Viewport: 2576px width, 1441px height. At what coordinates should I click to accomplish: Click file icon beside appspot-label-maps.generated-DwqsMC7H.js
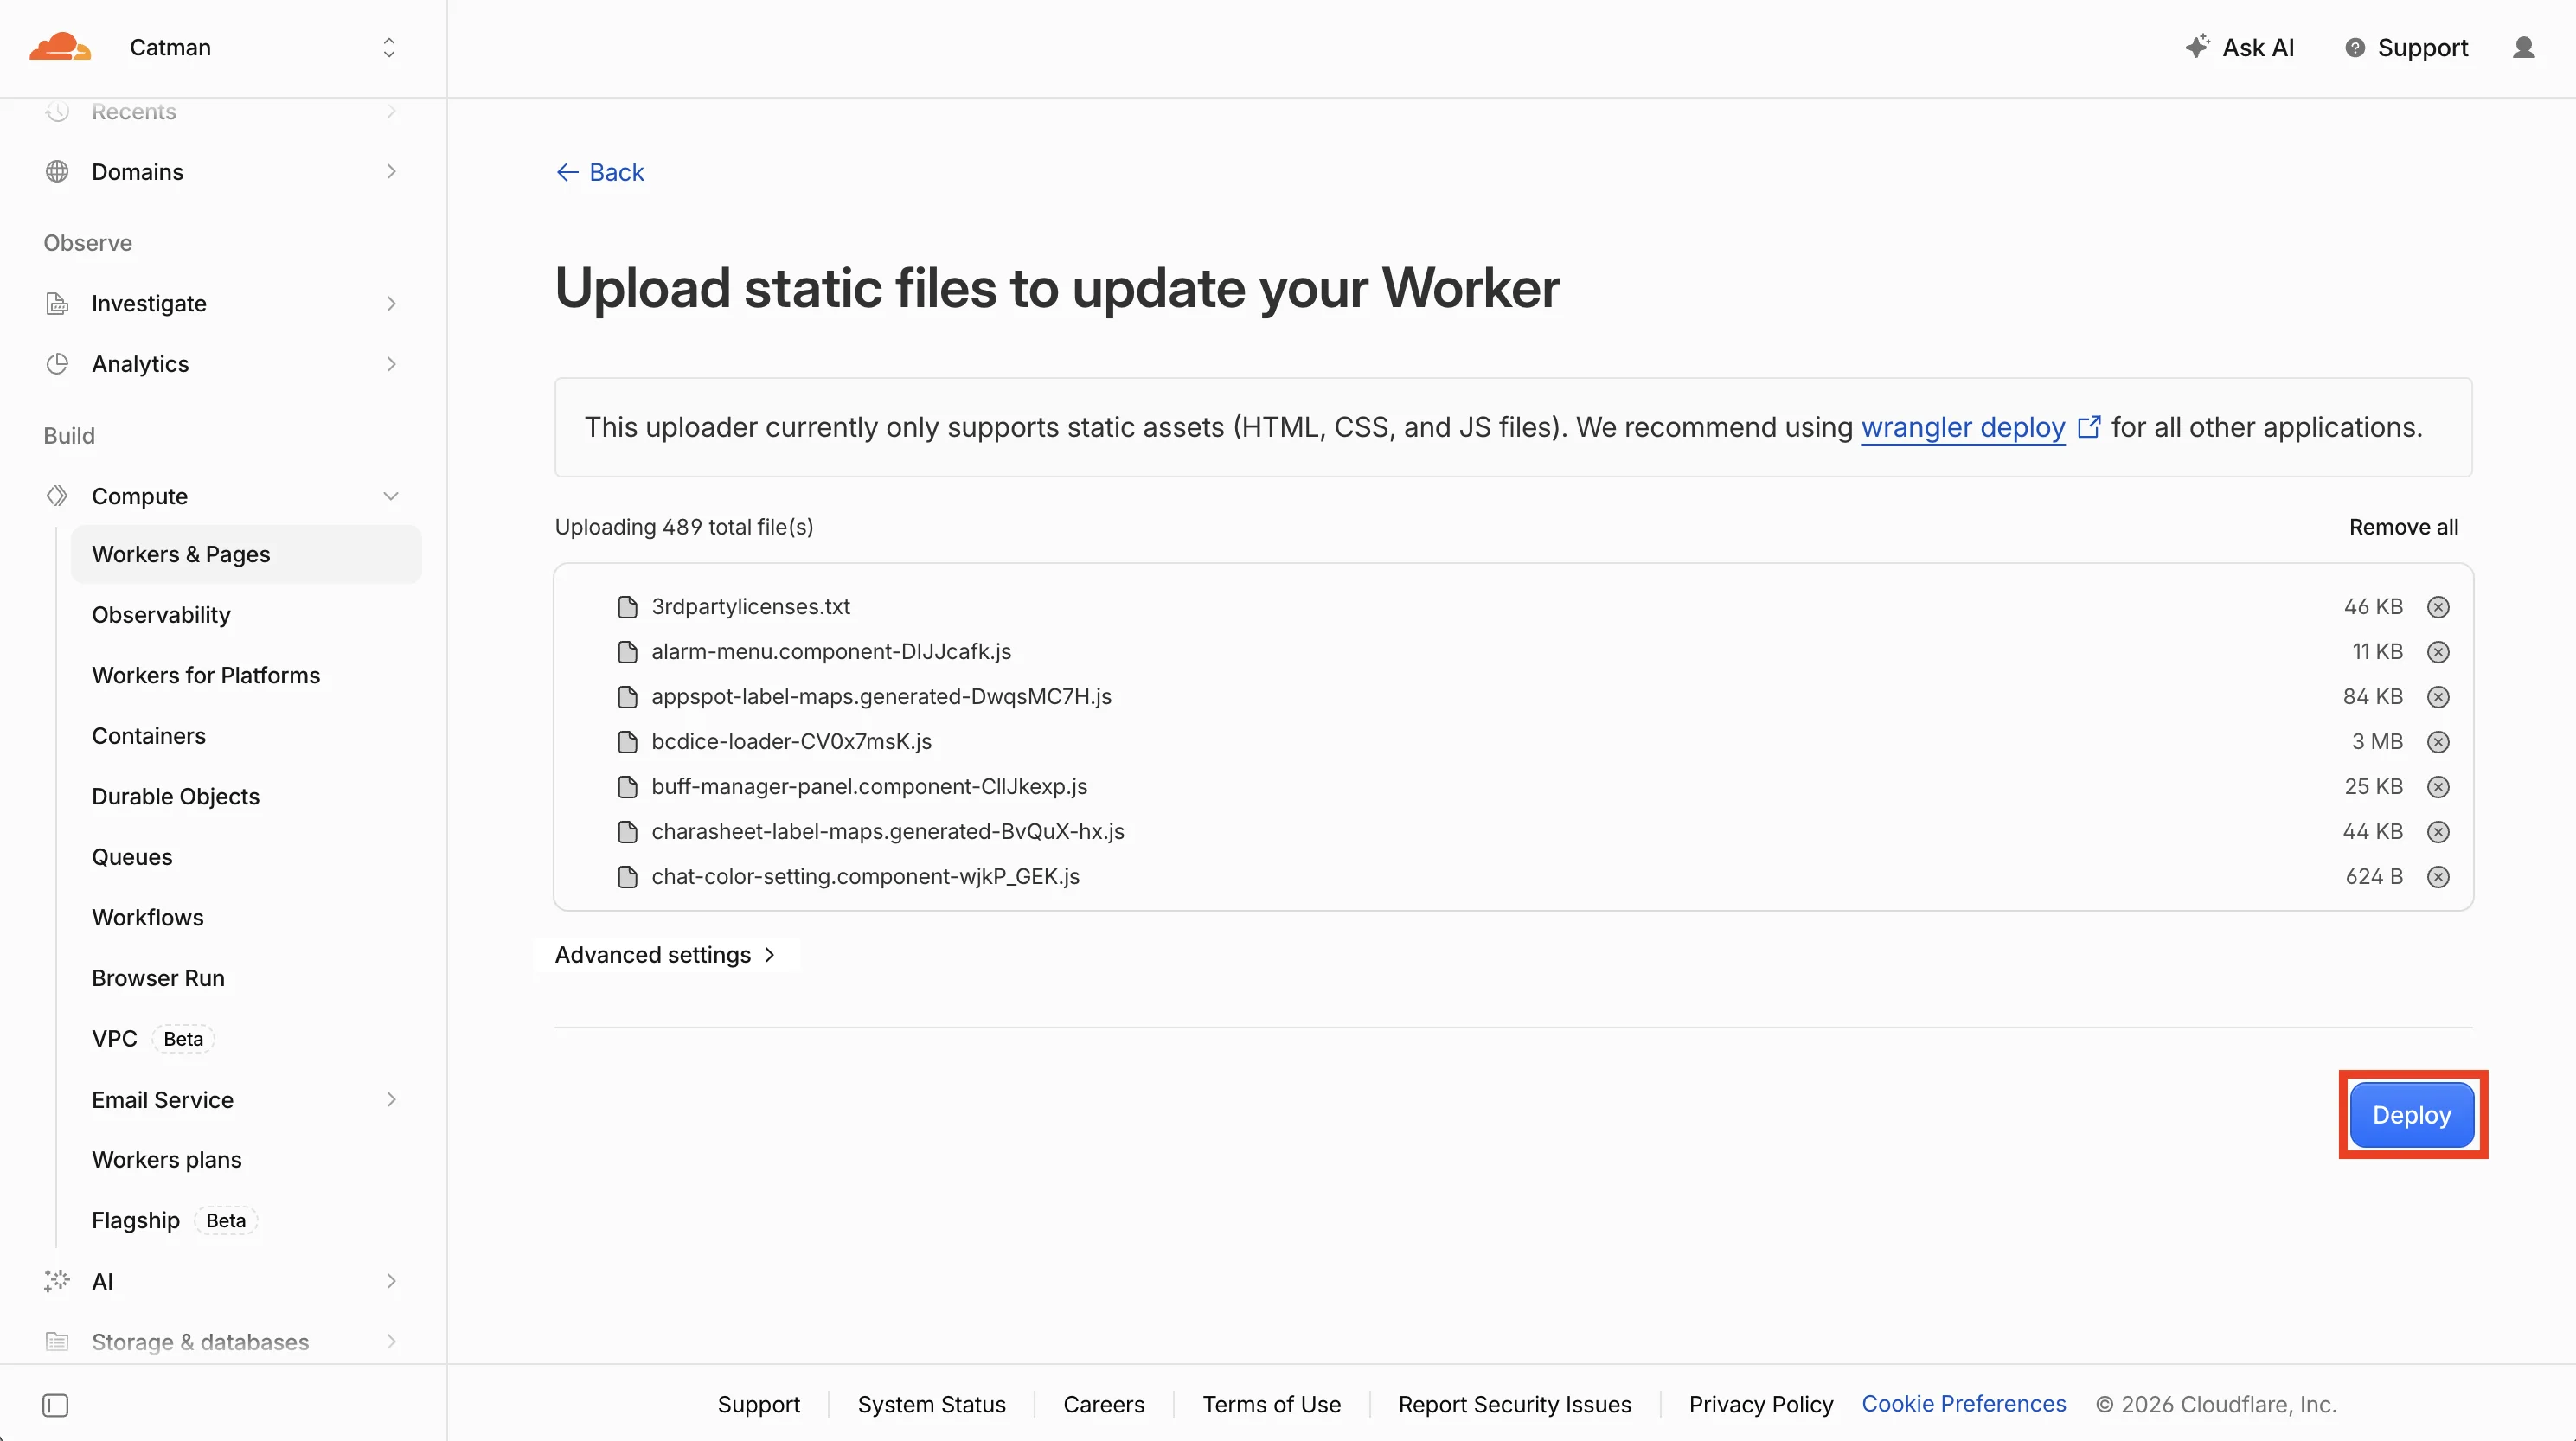(628, 697)
